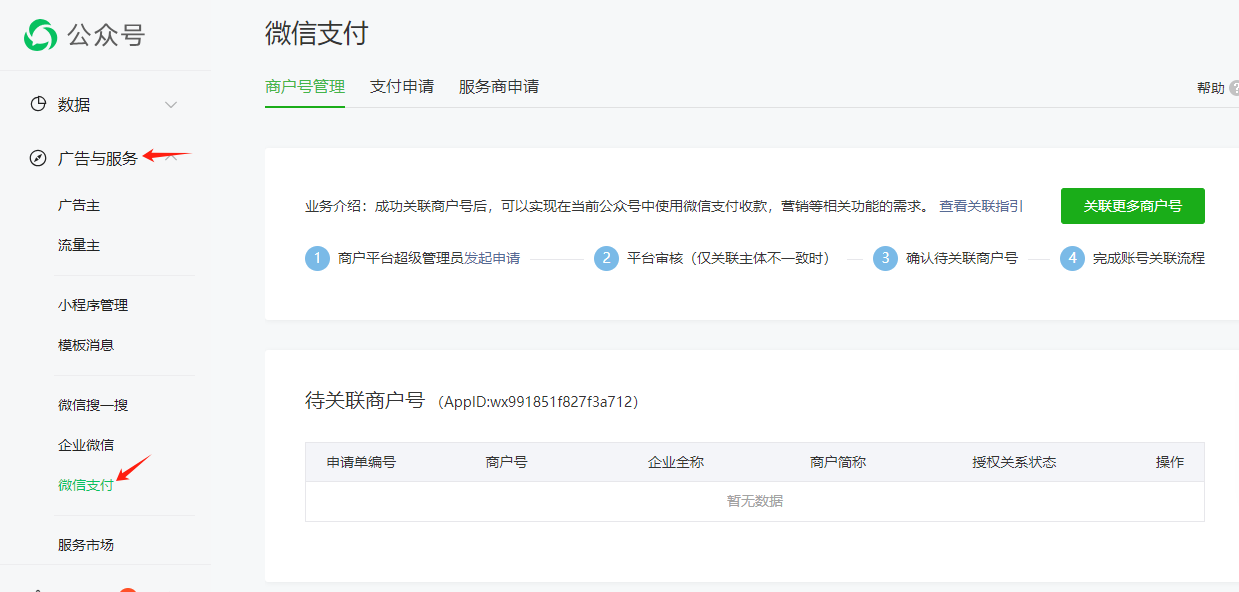This screenshot has height=592, width=1239.
Task: Open the 查看关联指引 link
Action: pyautogui.click(x=981, y=206)
